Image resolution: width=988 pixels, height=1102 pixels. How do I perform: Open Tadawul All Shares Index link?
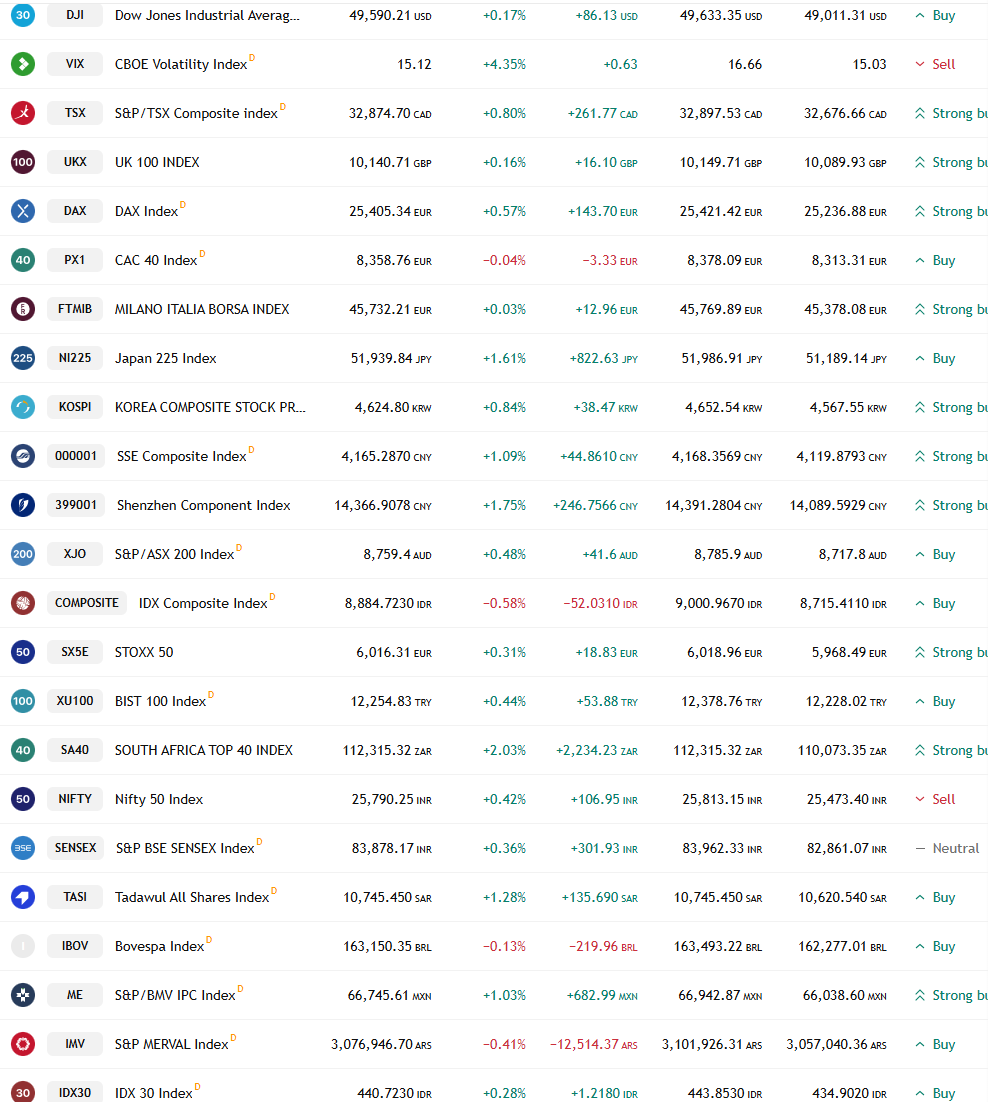(x=193, y=897)
